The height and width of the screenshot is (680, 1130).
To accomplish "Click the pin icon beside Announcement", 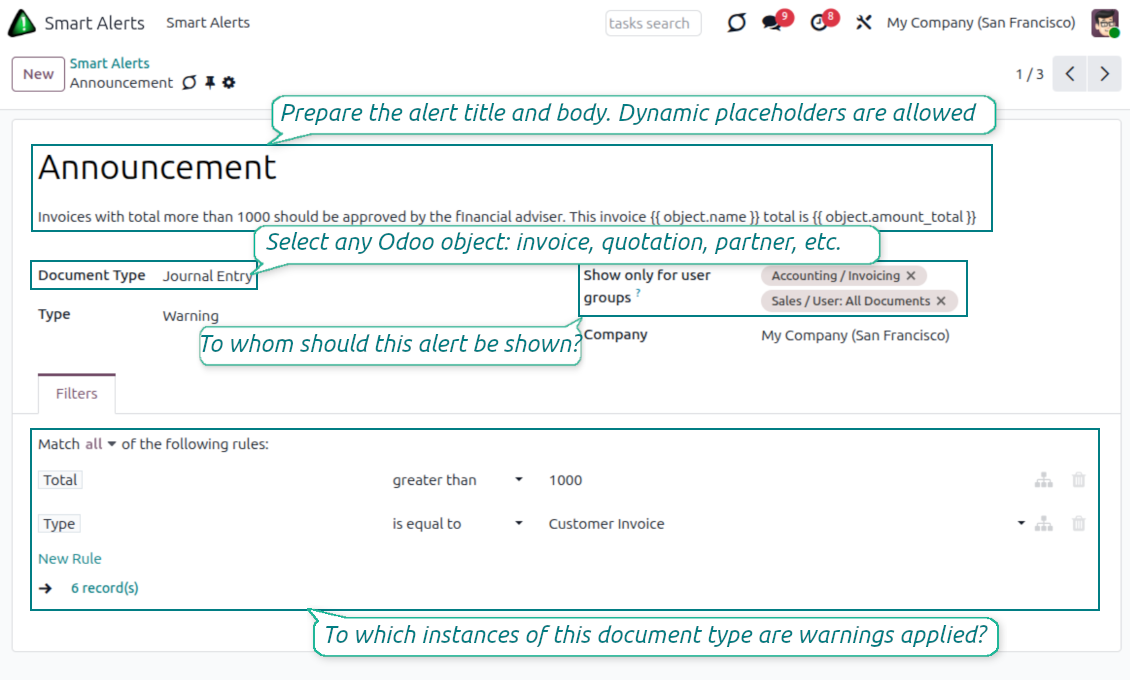I will tap(210, 83).
